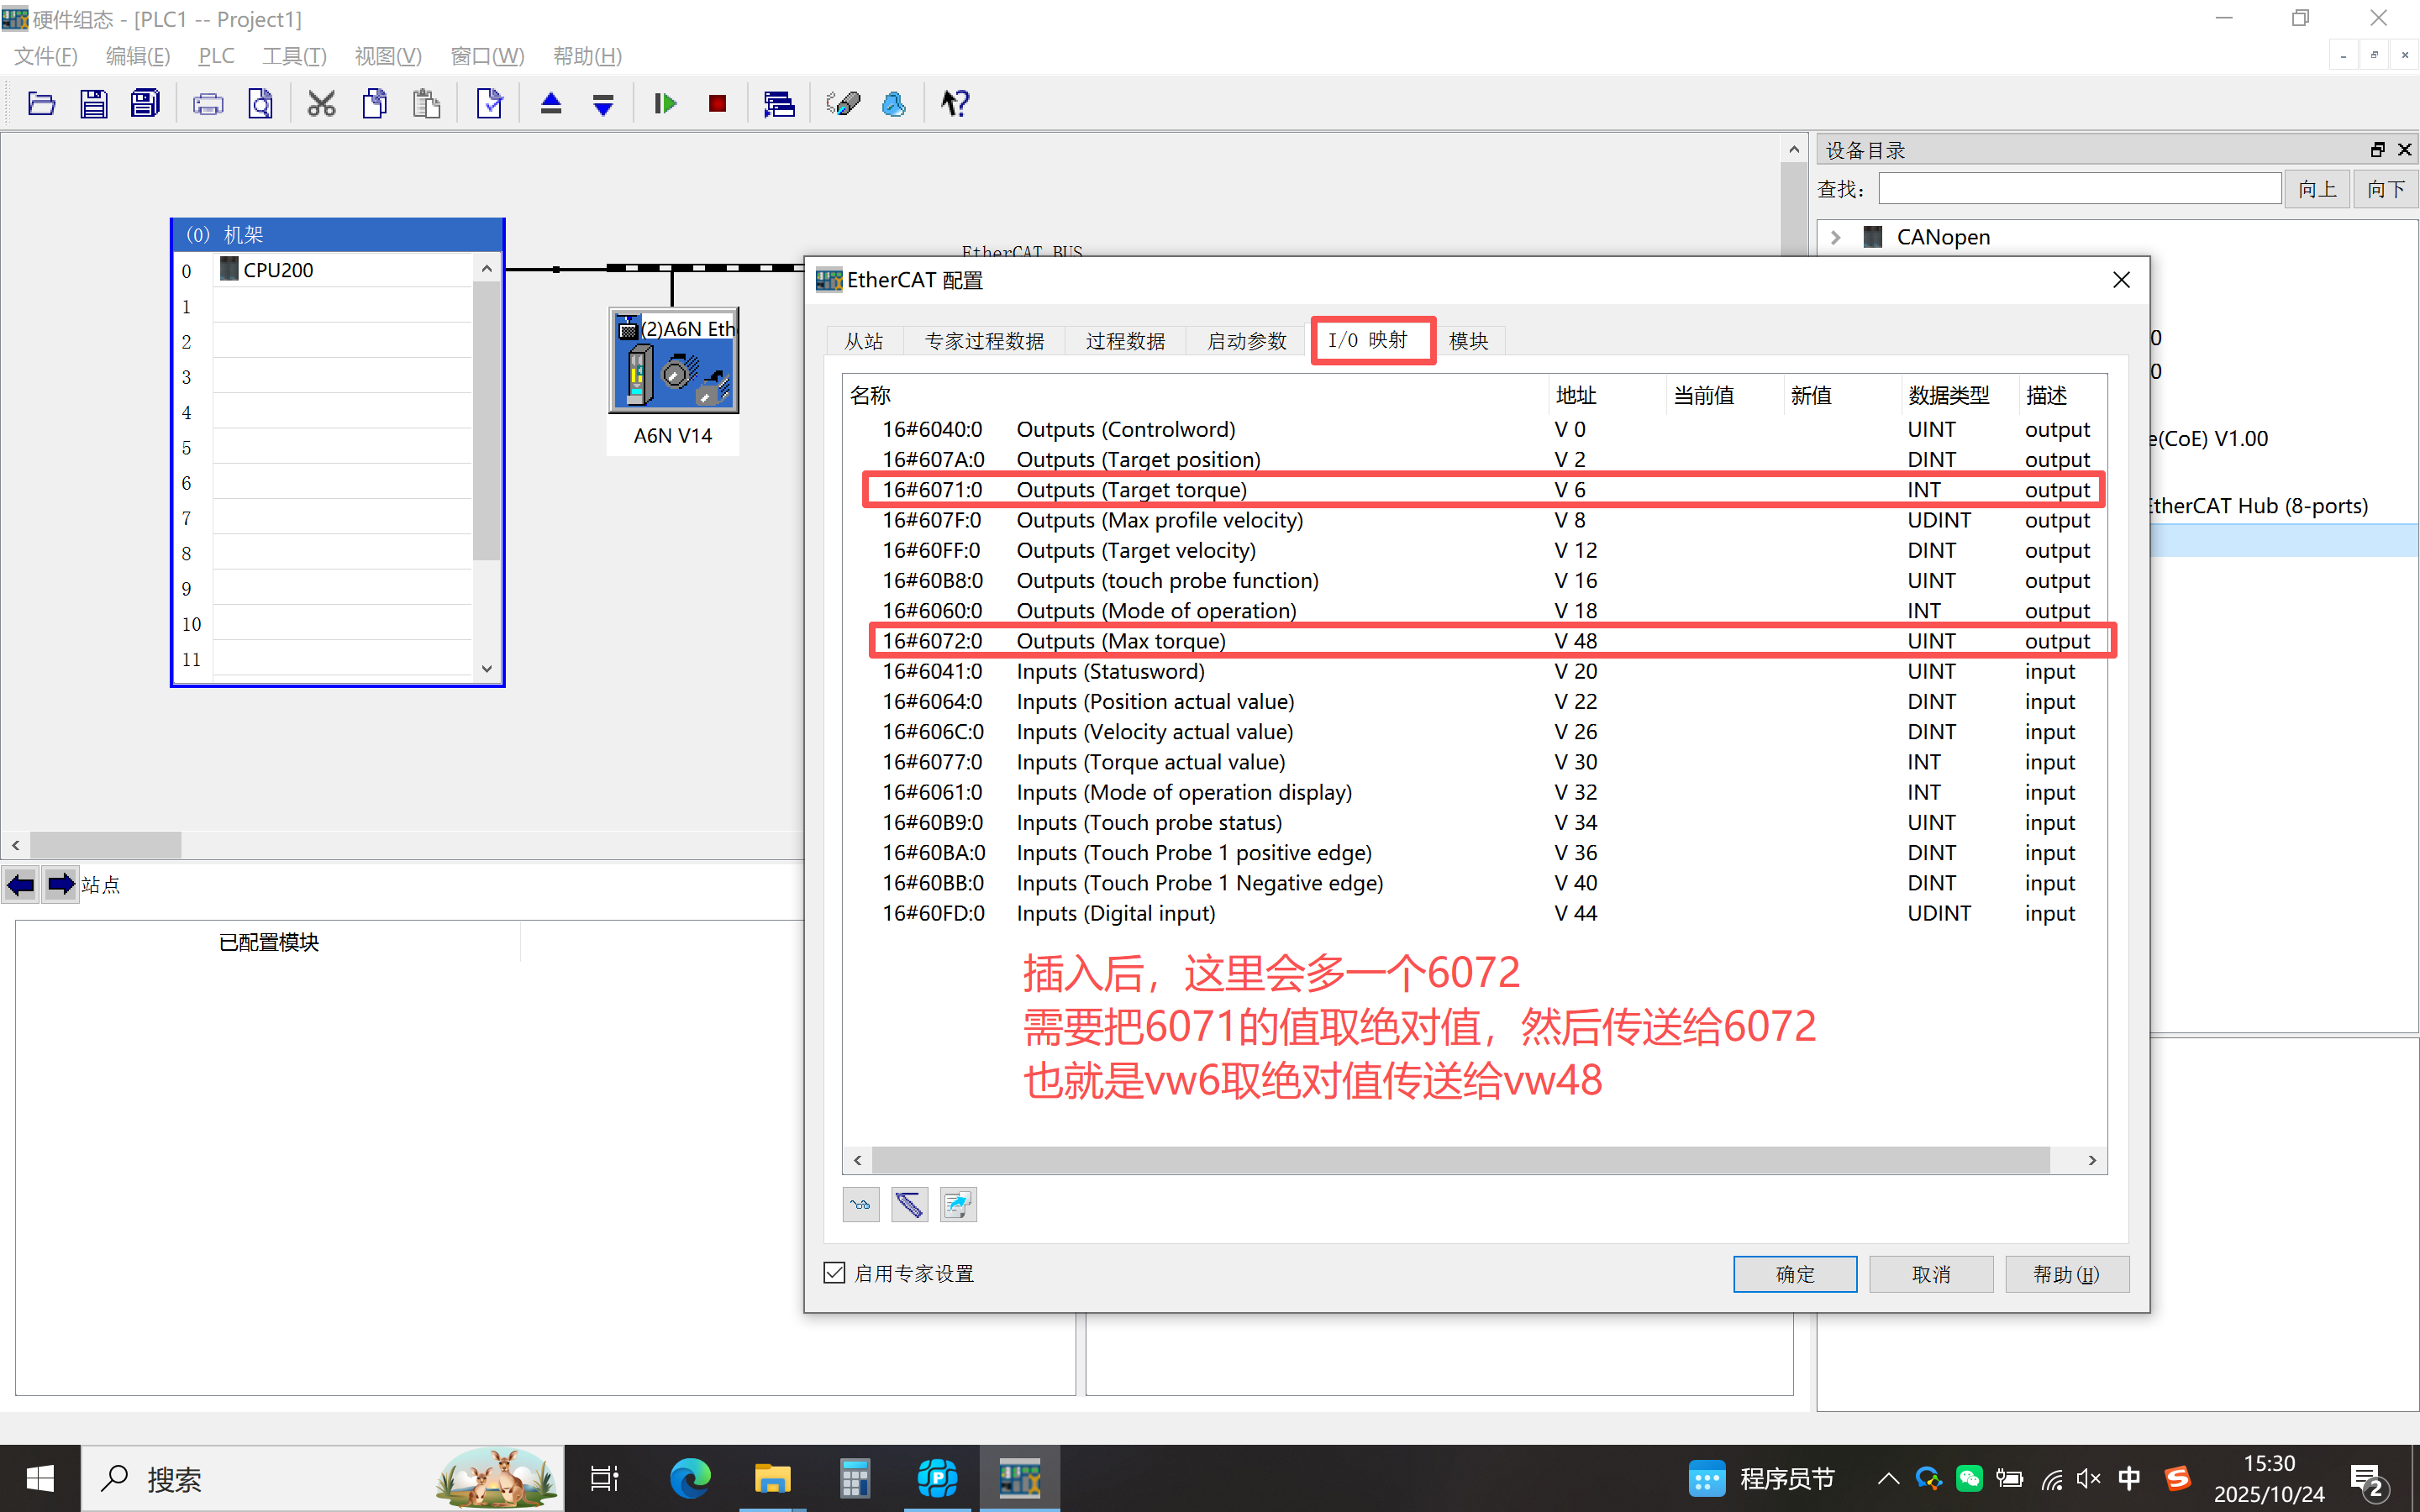Image resolution: width=2420 pixels, height=1512 pixels.
Task: Click the Copy toolbar icon
Action: 375,103
